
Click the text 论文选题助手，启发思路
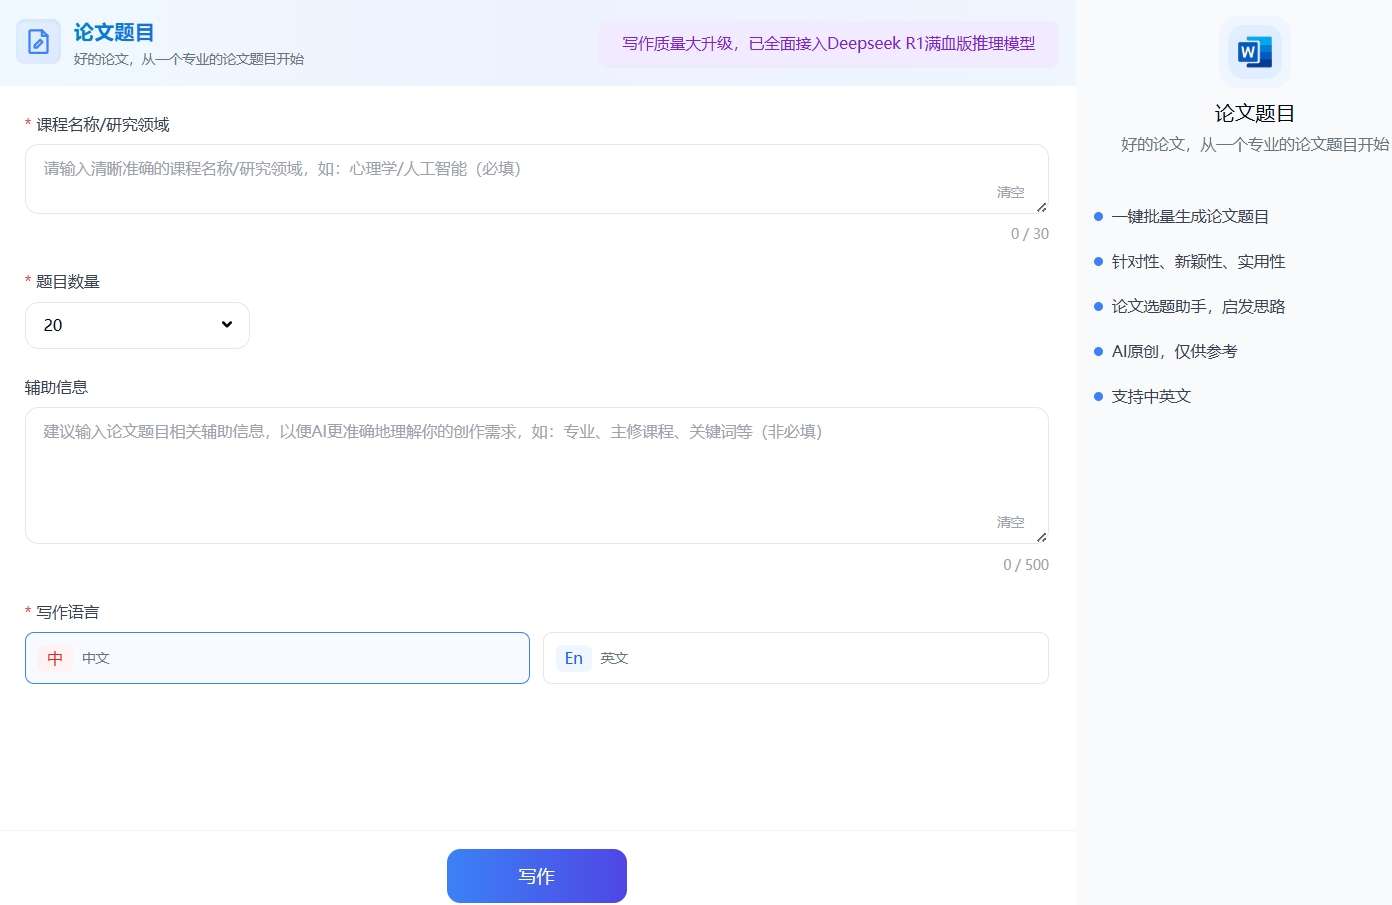click(1198, 306)
